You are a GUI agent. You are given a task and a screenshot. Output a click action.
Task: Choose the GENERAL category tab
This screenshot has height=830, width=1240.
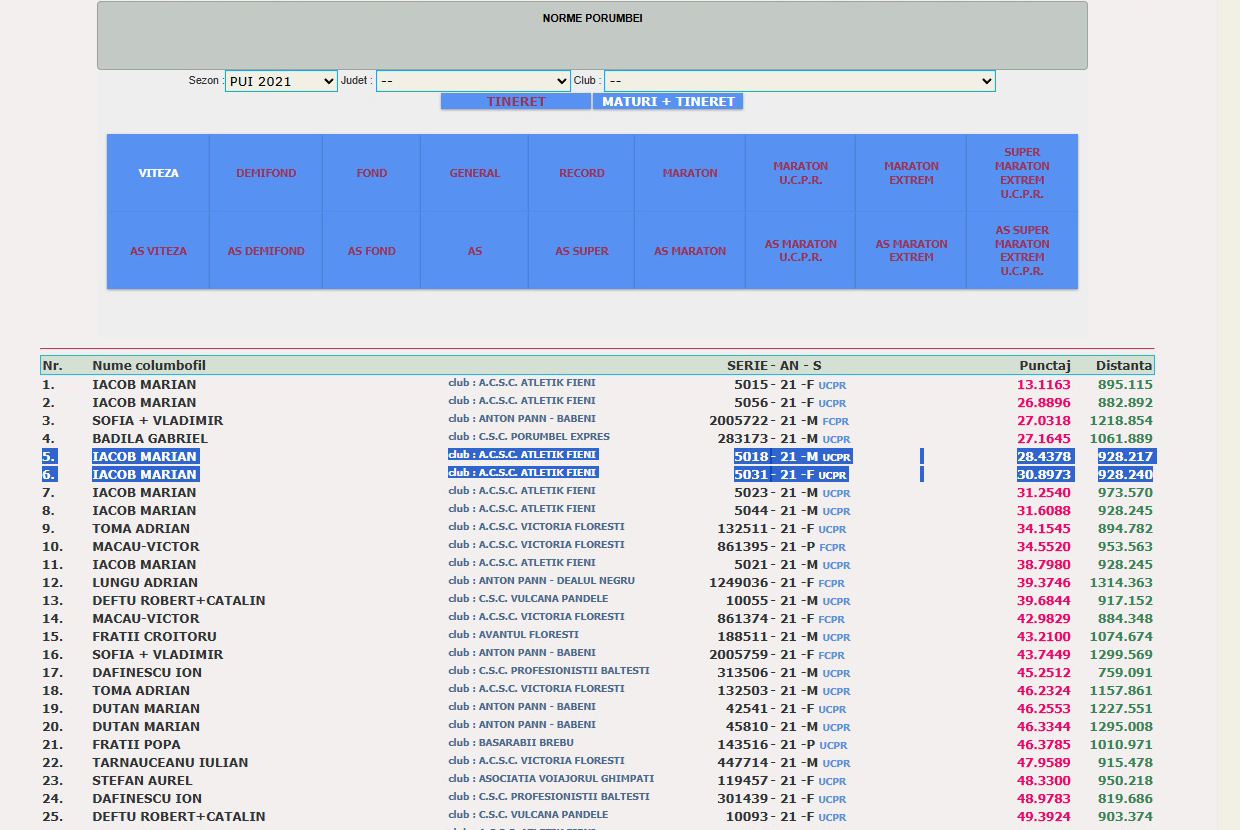pos(474,173)
